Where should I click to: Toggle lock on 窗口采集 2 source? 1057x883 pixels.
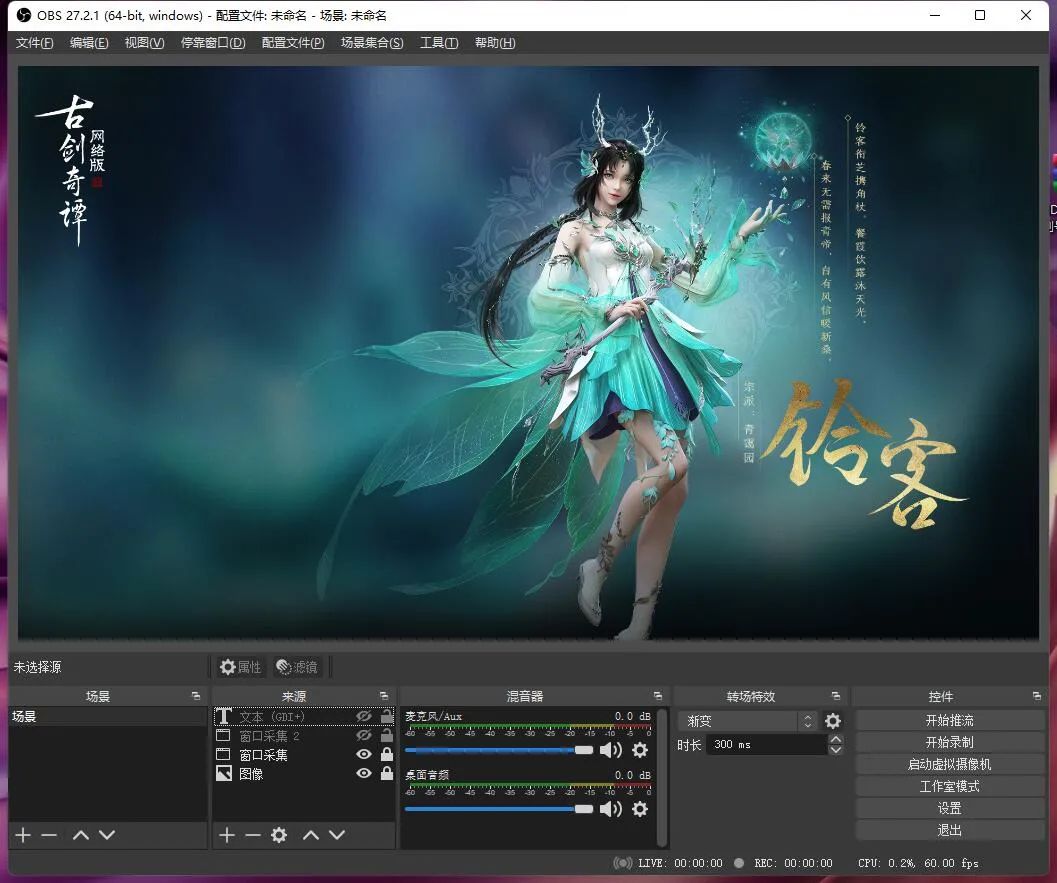(x=386, y=735)
